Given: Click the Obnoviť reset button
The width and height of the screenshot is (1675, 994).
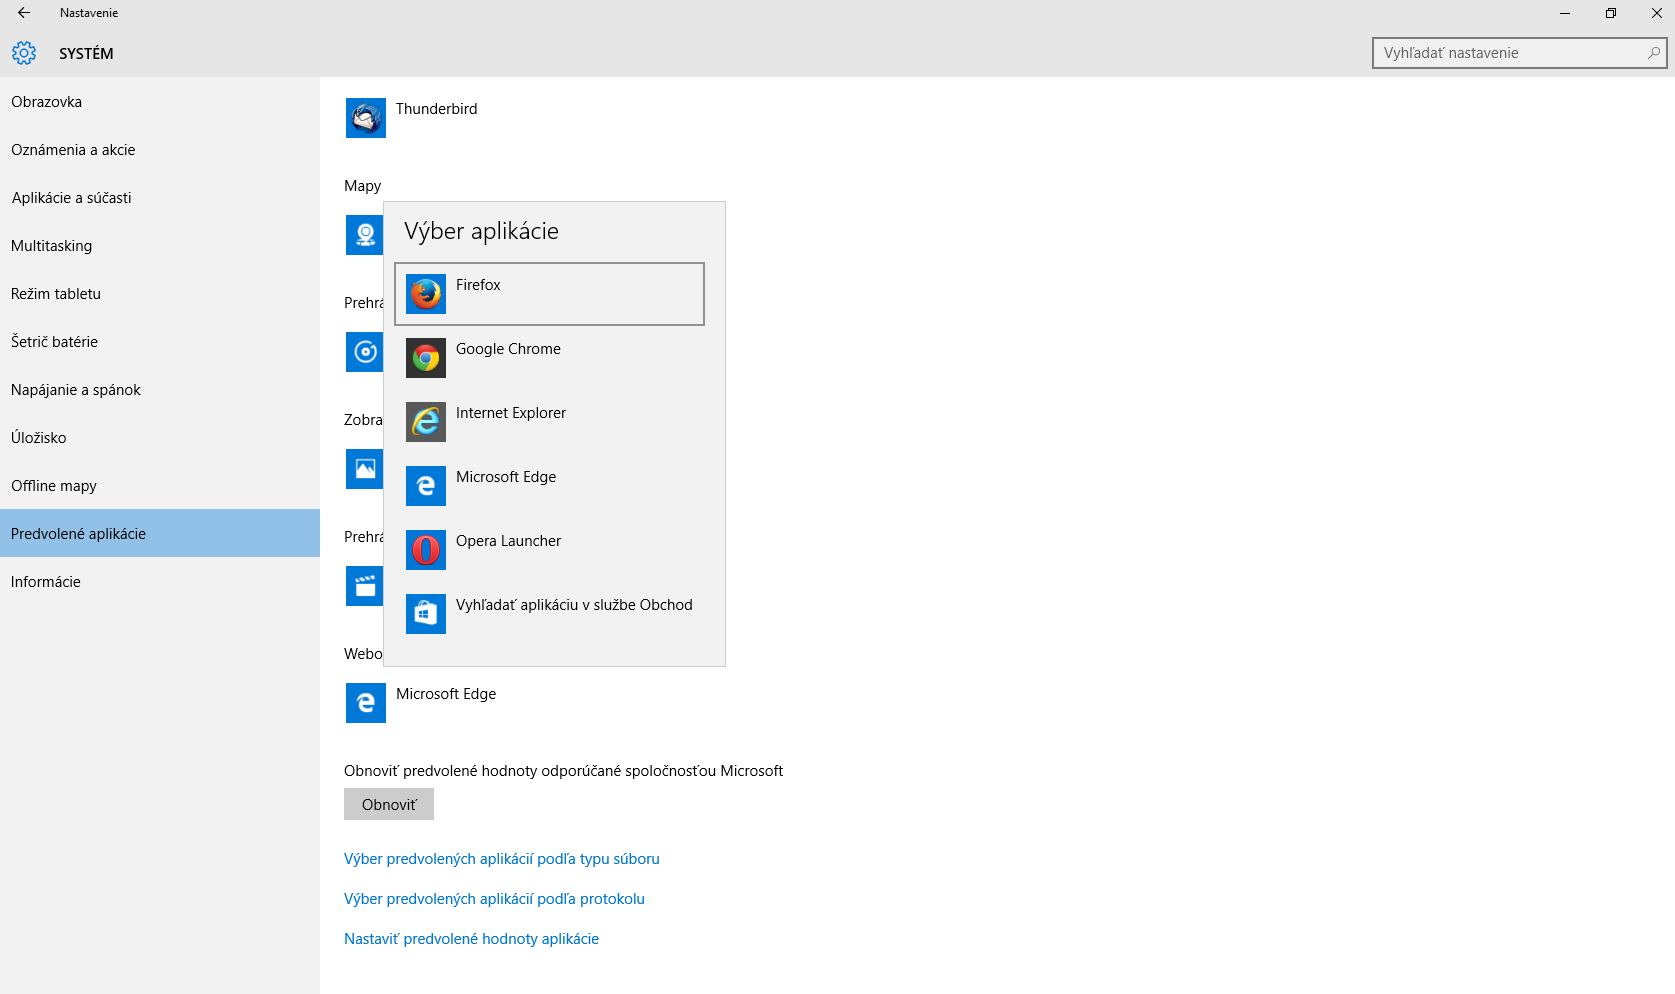Looking at the screenshot, I should click(x=389, y=804).
